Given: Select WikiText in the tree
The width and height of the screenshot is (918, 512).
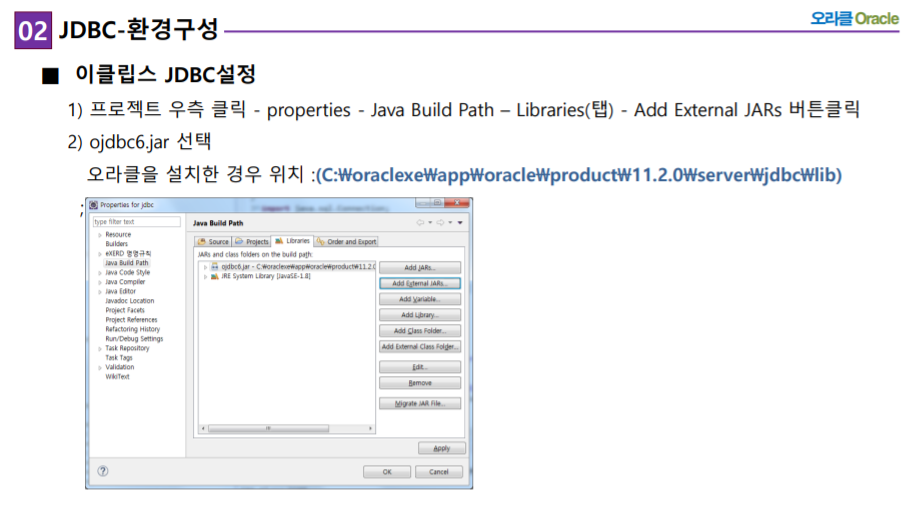Looking at the screenshot, I should (117, 377).
